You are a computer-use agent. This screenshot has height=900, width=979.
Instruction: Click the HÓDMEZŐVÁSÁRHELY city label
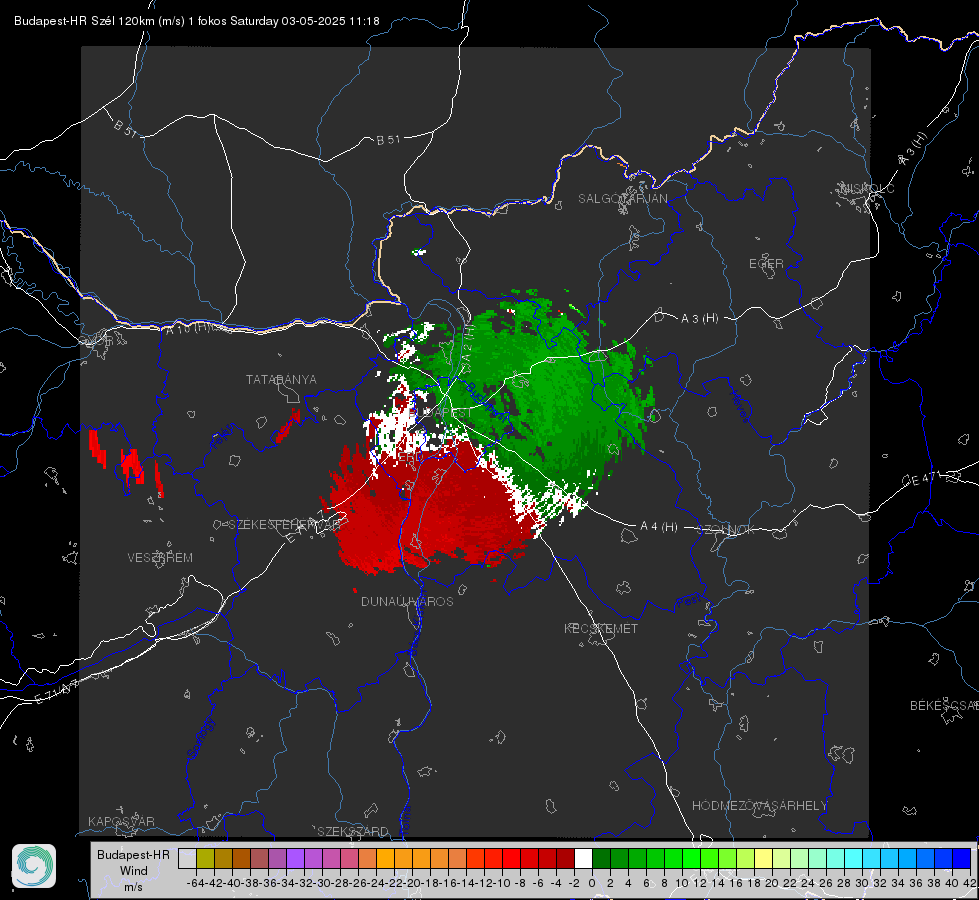coord(759,806)
